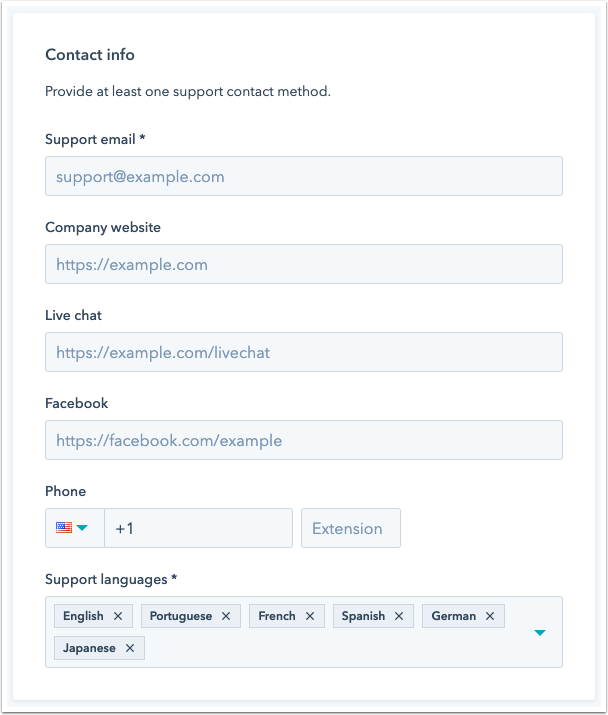Remove the English language tag

coord(118,616)
